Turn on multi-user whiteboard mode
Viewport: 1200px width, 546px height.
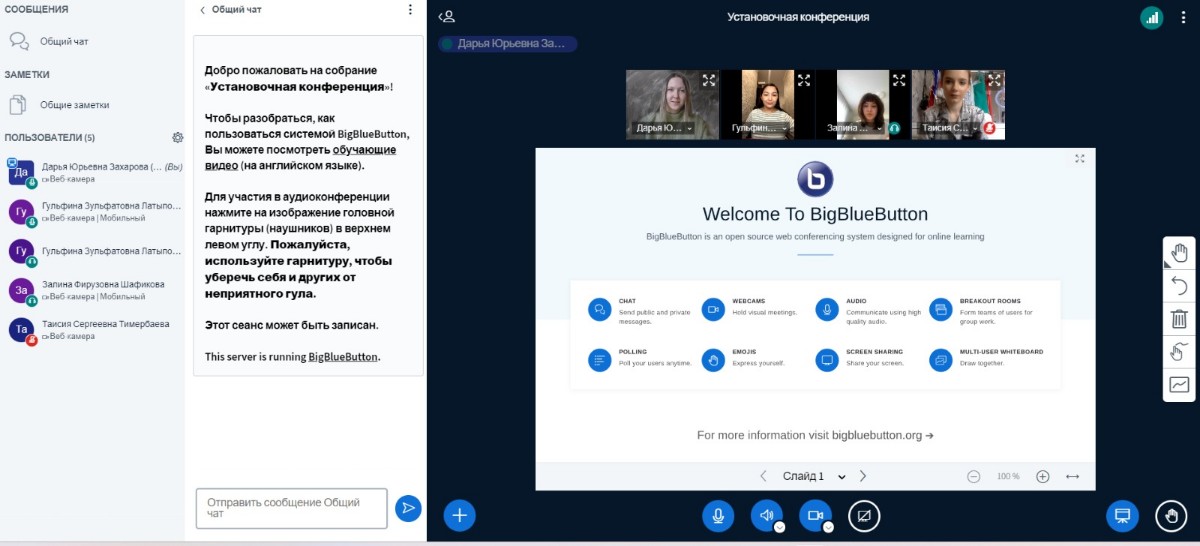click(1180, 351)
